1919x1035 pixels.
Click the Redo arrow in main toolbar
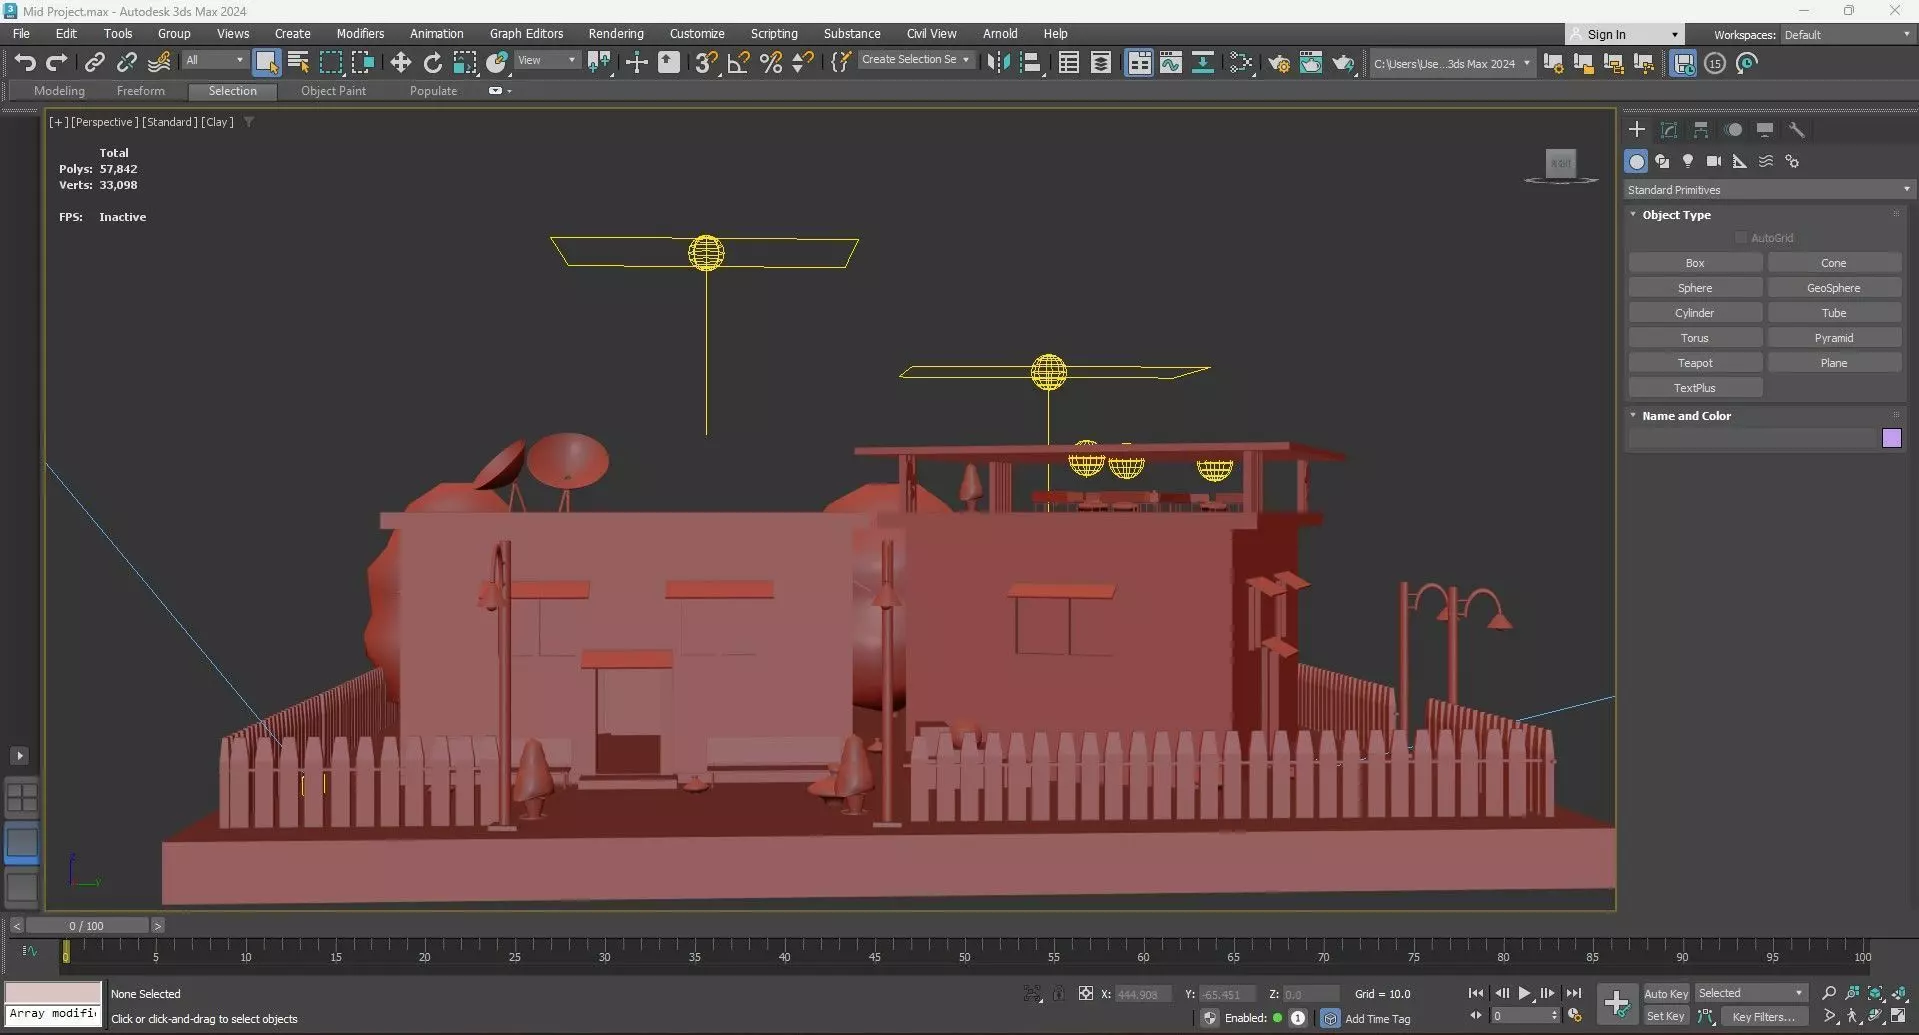click(57, 63)
